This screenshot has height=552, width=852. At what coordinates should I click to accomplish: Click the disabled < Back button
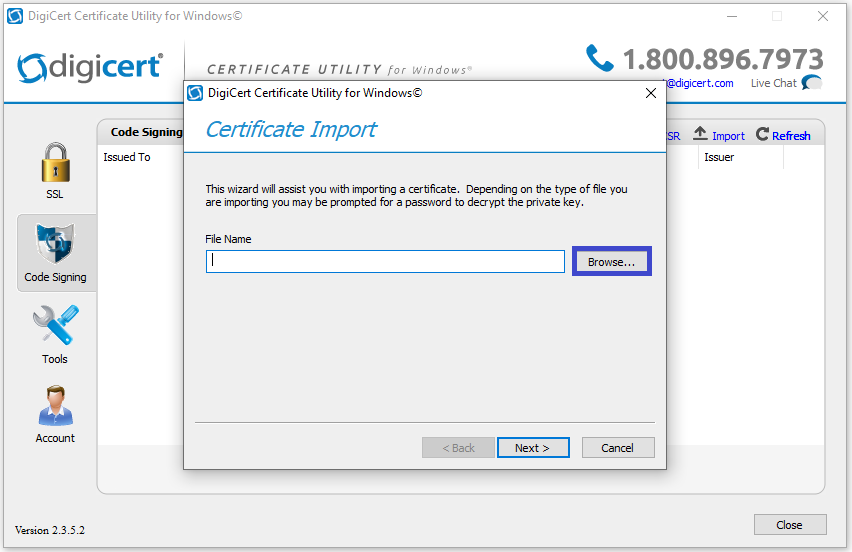(458, 448)
